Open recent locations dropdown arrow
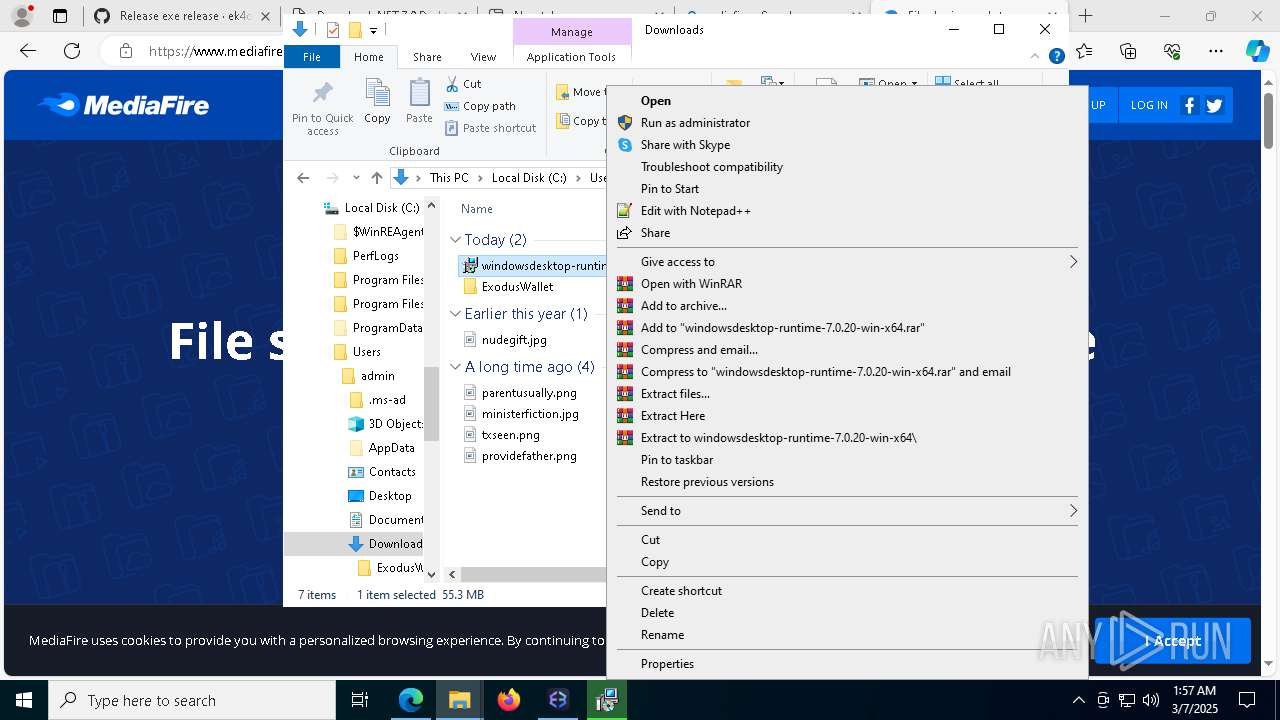The height and width of the screenshot is (720, 1280). pos(356,178)
